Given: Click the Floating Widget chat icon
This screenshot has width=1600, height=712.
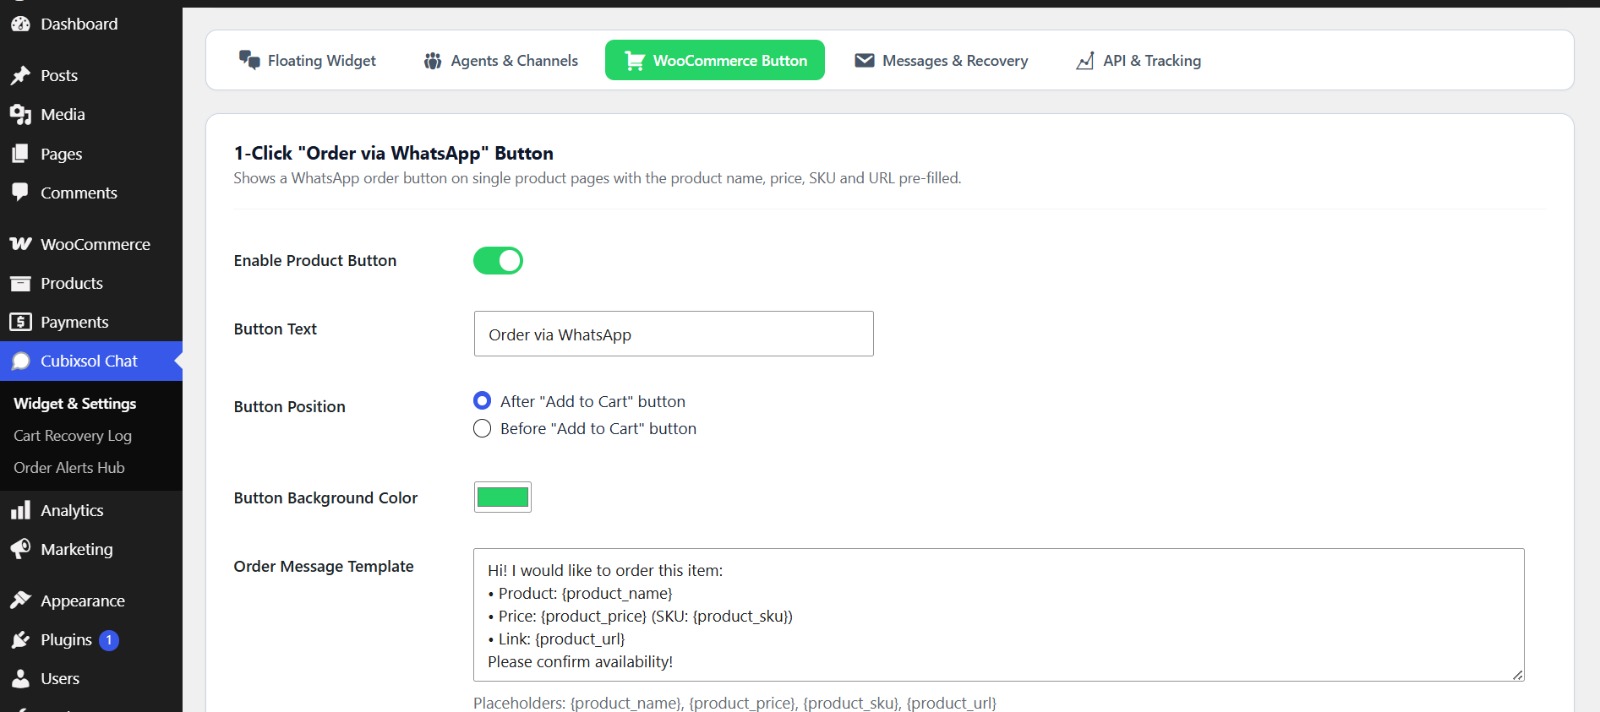Looking at the screenshot, I should pos(249,60).
